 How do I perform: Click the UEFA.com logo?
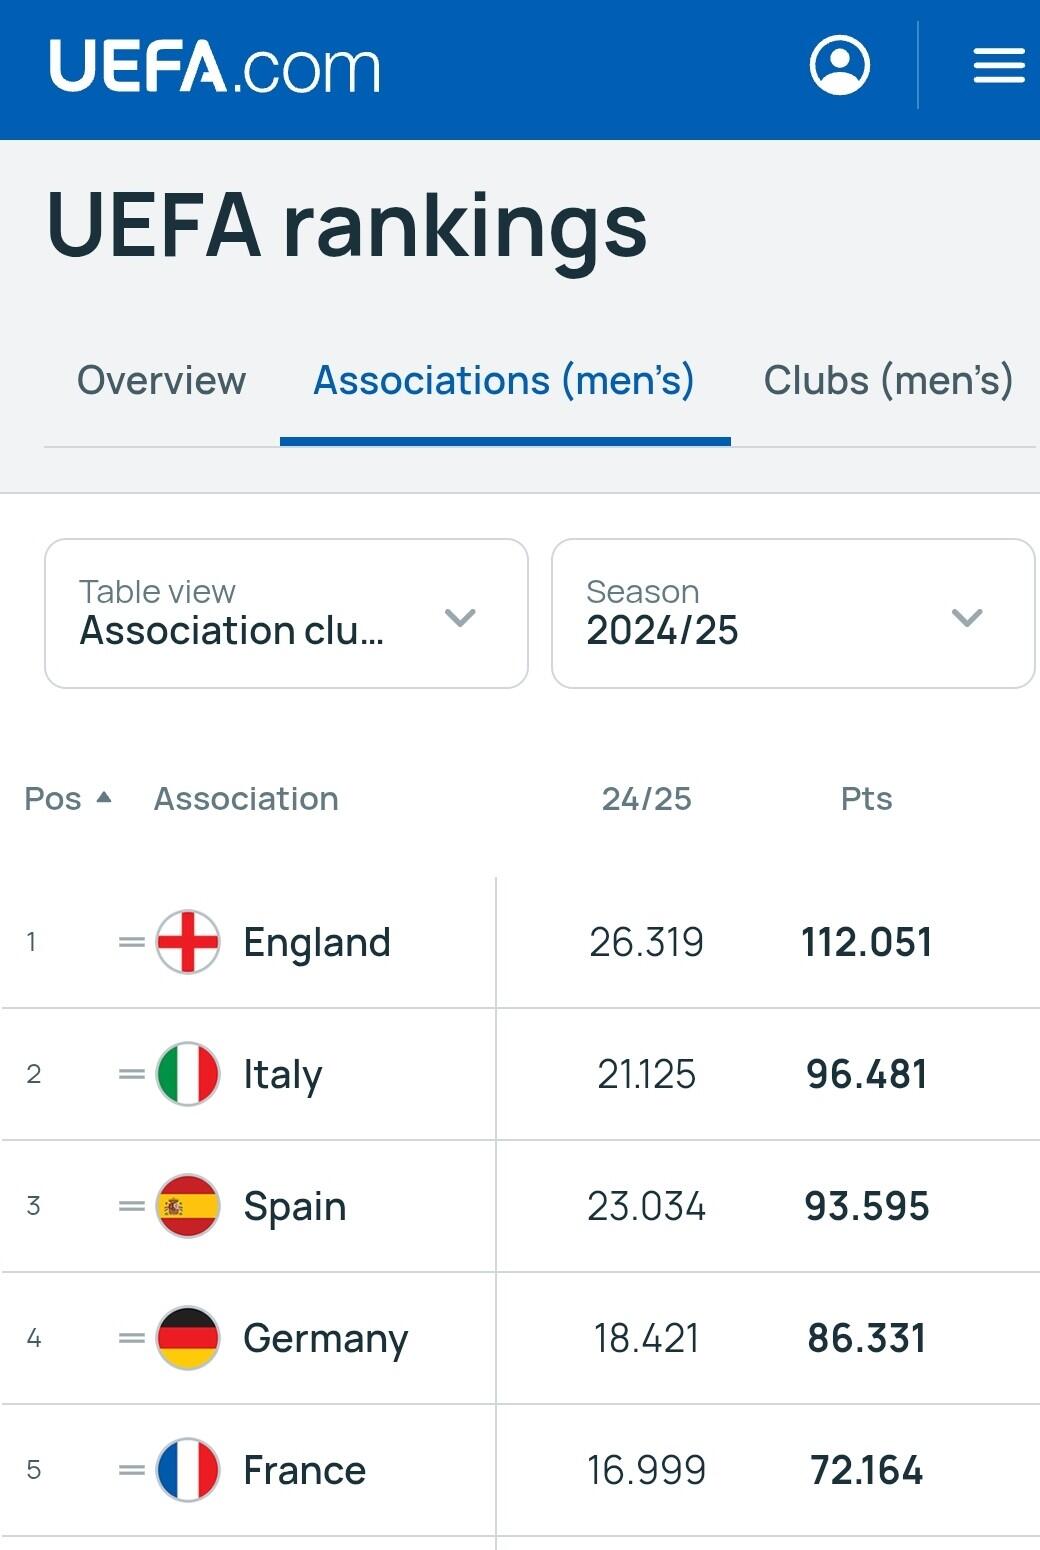(x=215, y=67)
